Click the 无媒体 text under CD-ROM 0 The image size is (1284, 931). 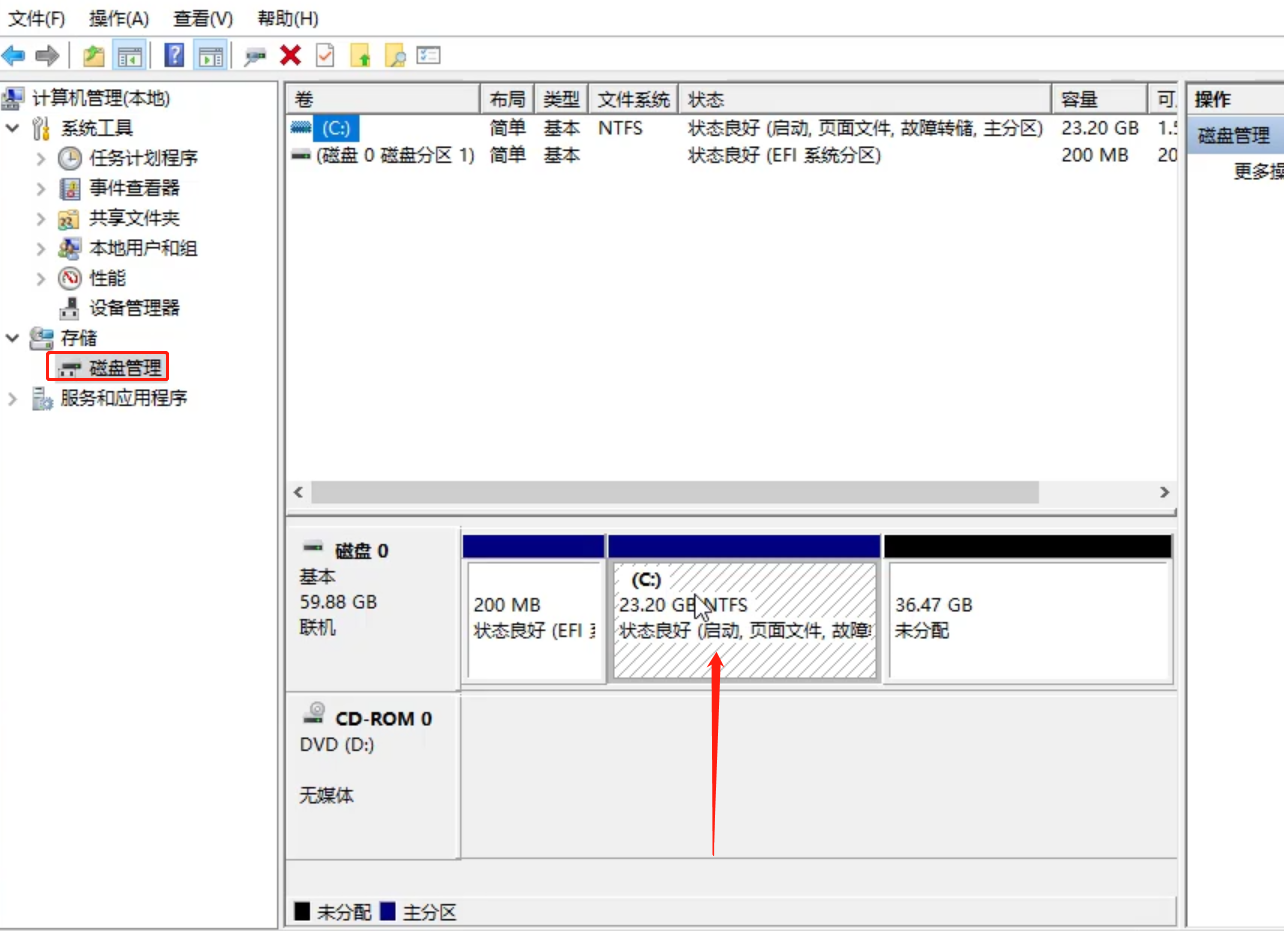click(326, 796)
